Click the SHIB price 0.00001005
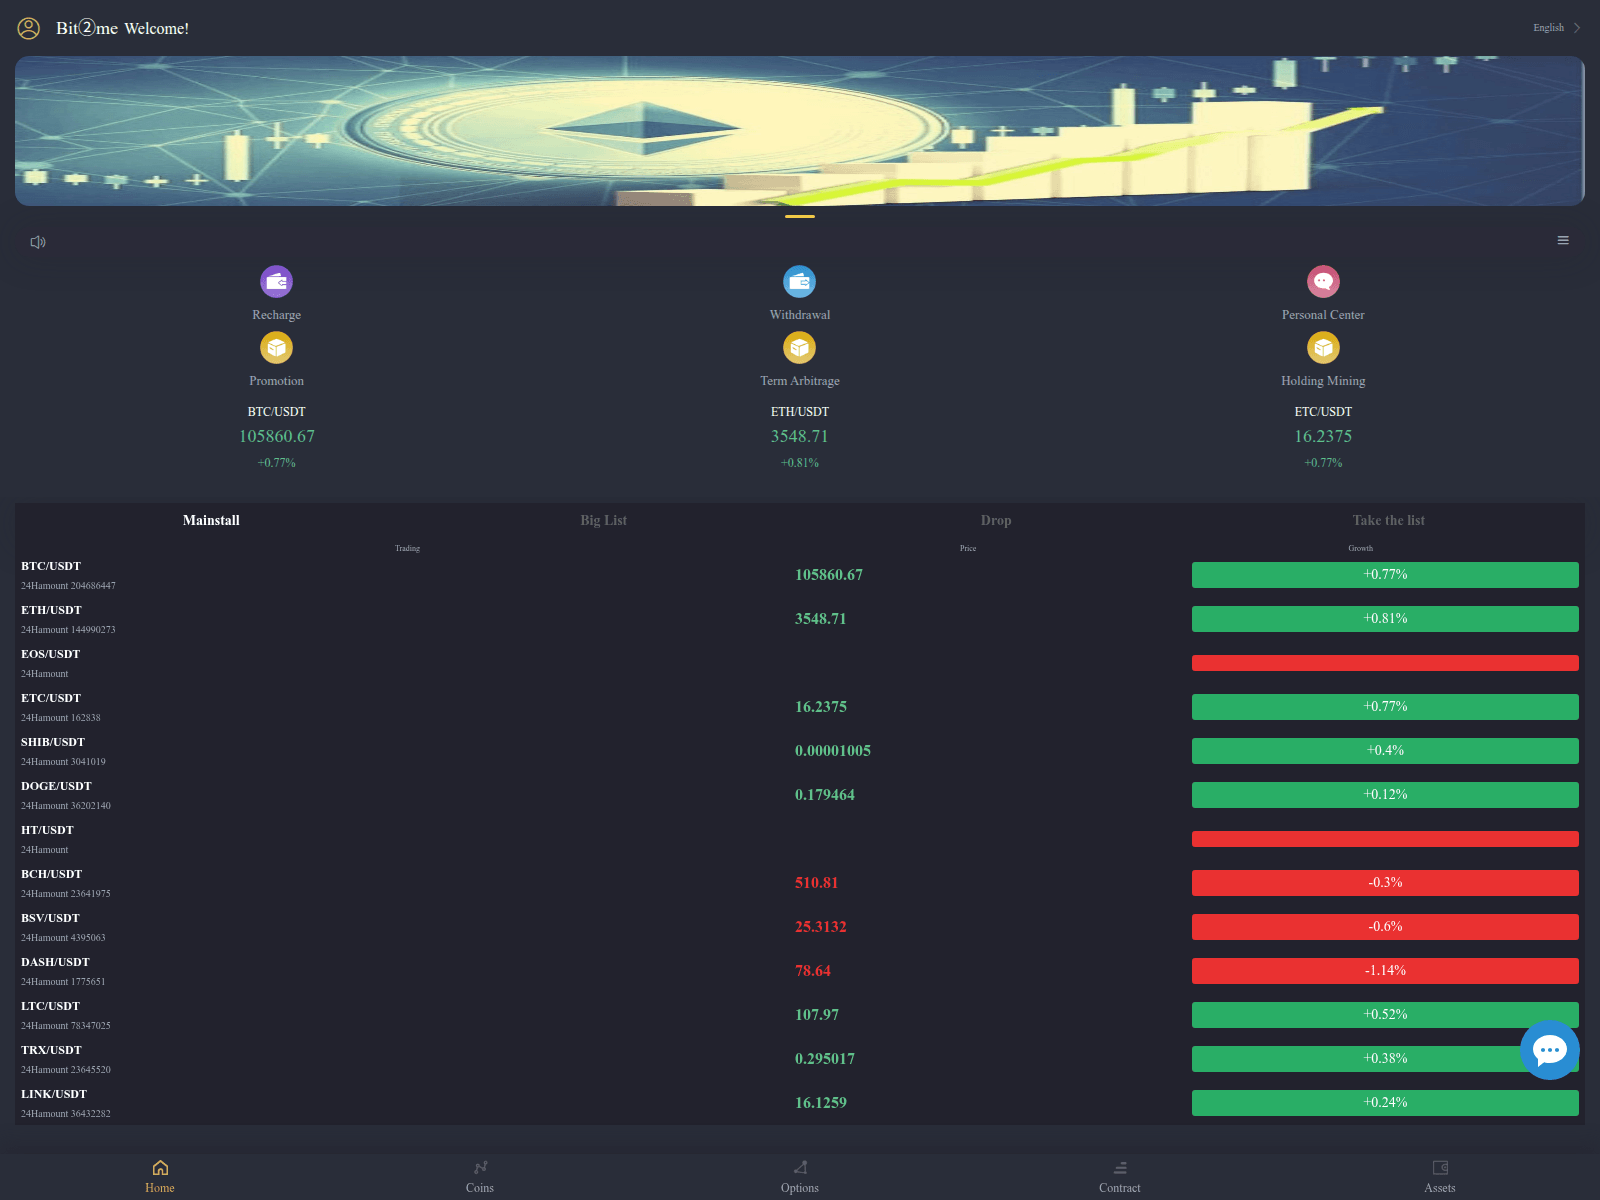The width and height of the screenshot is (1600, 1200). (x=833, y=751)
